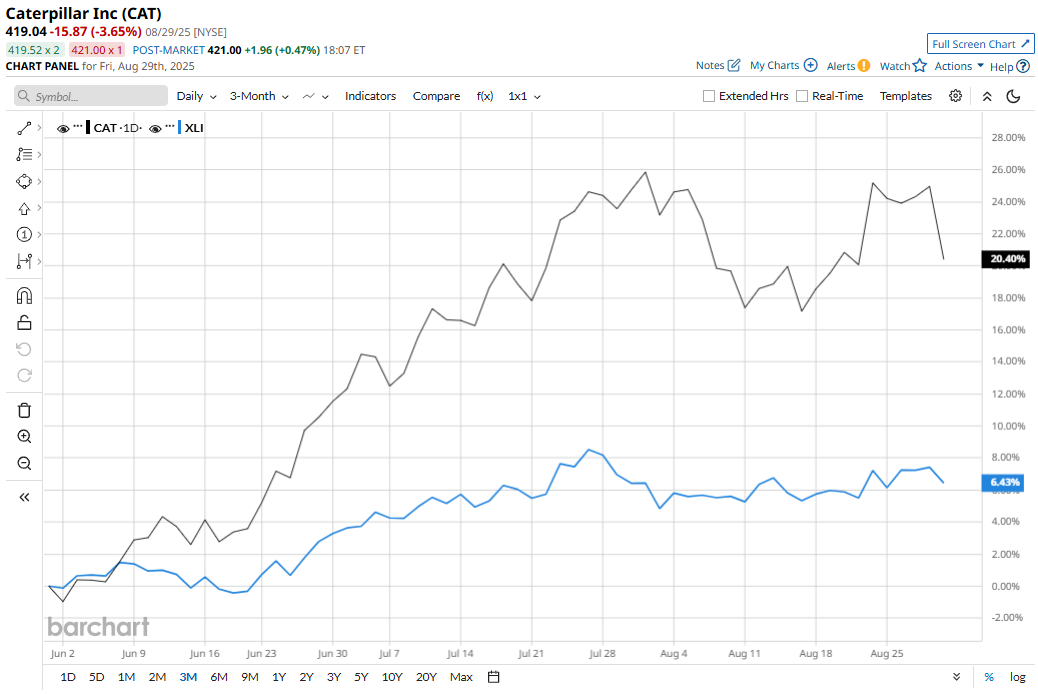Choose the arrow marker tool
1038x694 pixels.
(24, 209)
